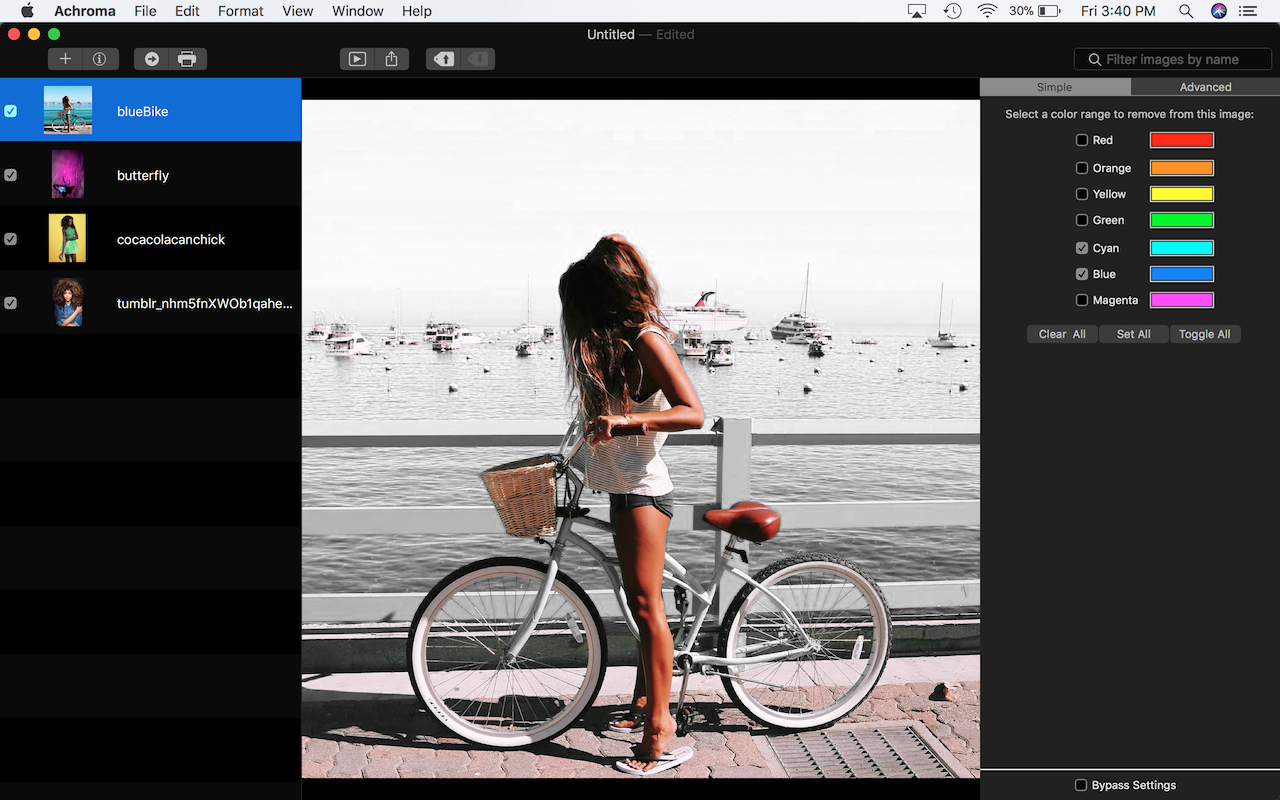Click the magenta color swatch
Image resolution: width=1280 pixels, height=800 pixels.
point(1182,300)
